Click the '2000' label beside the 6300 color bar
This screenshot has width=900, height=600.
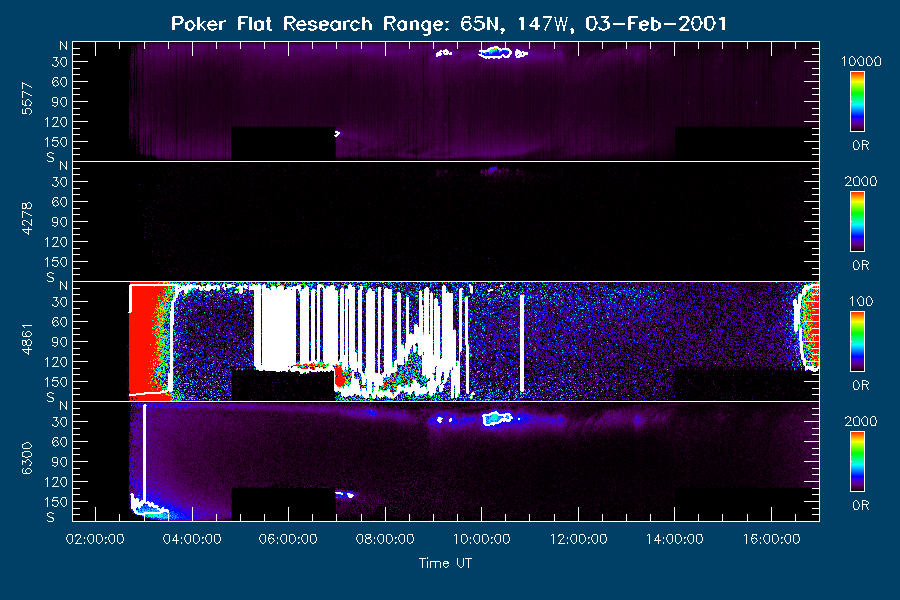pyautogui.click(x=861, y=421)
